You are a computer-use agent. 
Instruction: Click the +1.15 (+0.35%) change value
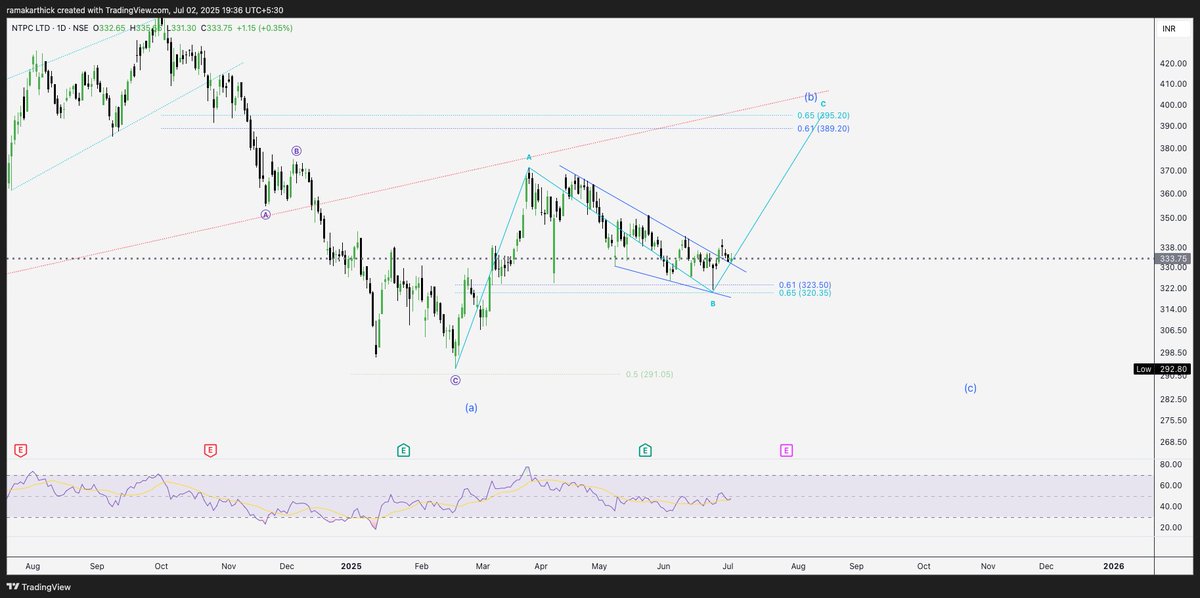266,28
